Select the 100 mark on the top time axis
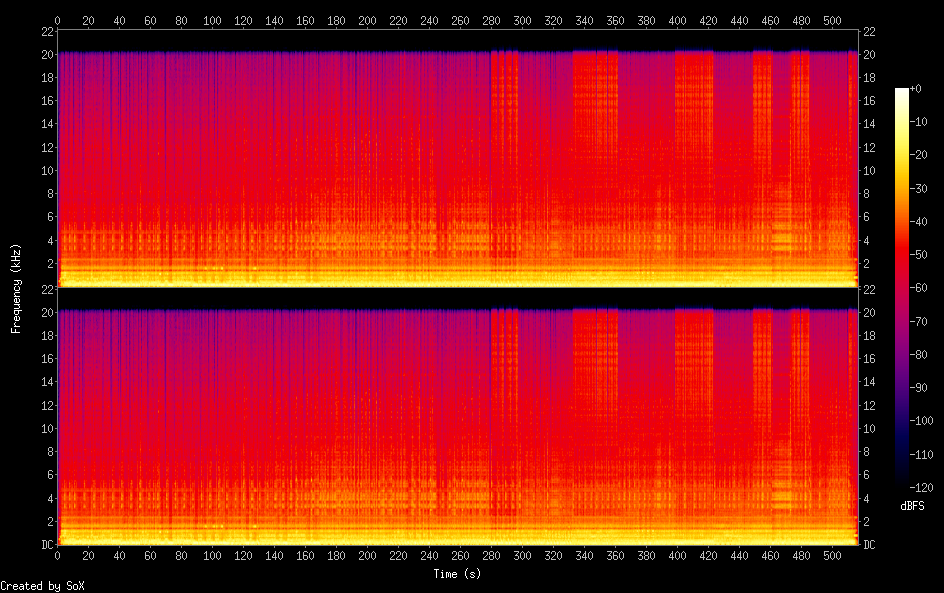This screenshot has height=593, width=944. (212, 20)
